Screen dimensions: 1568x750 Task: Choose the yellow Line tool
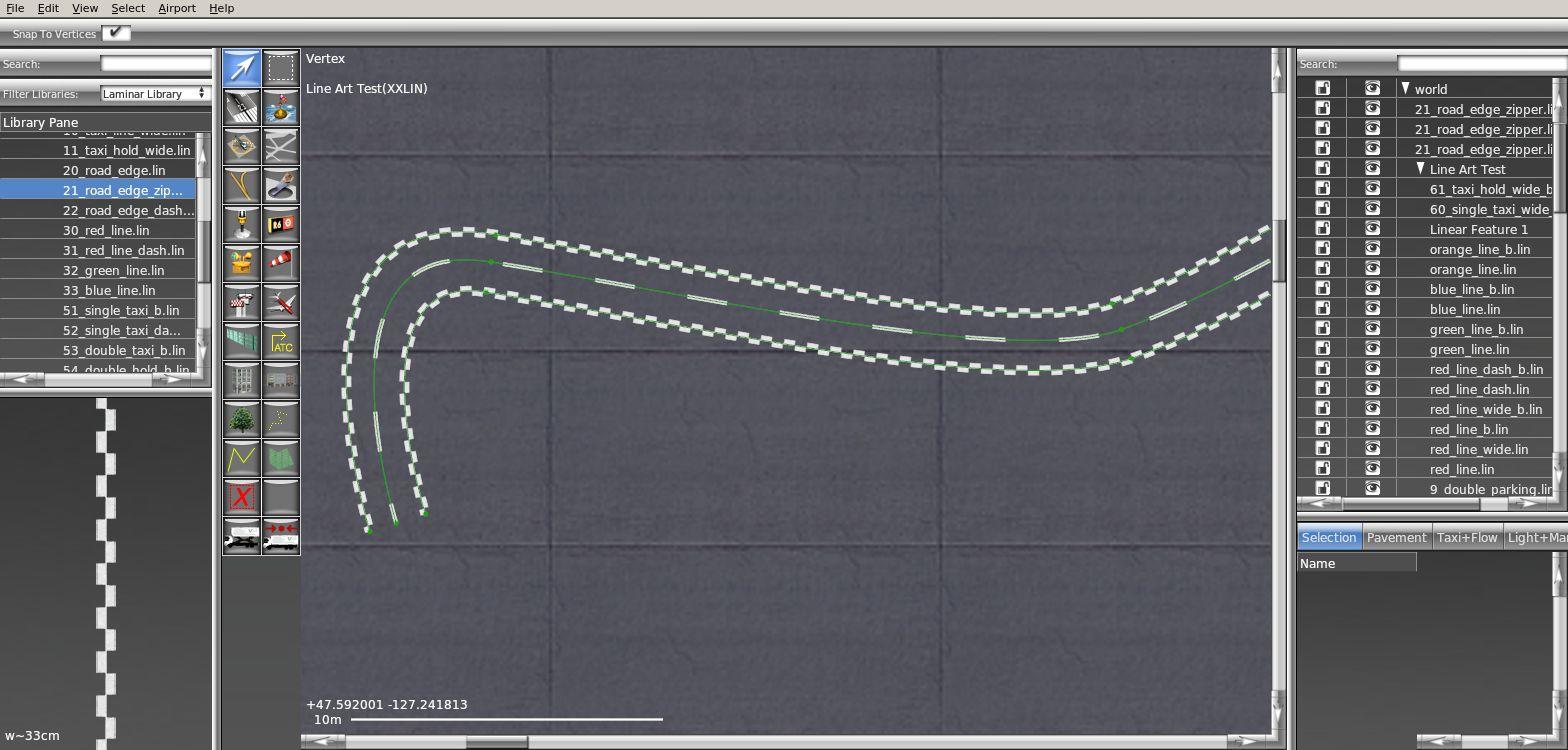[241, 458]
